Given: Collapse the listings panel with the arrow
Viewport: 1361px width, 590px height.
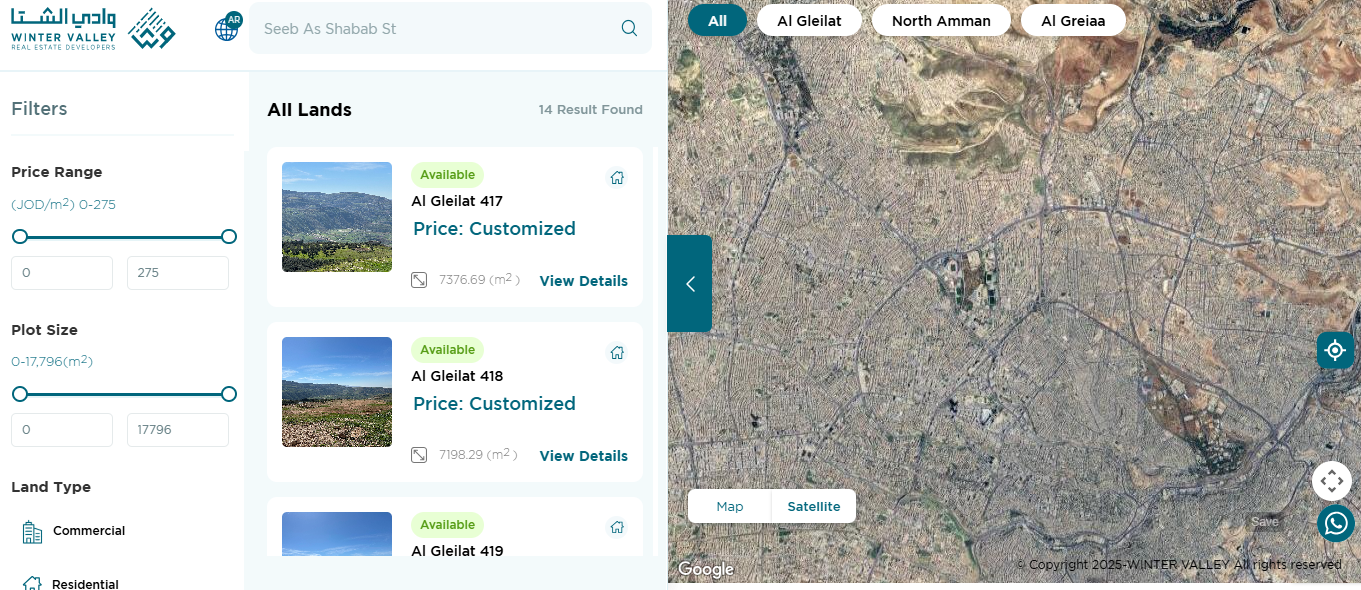Looking at the screenshot, I should point(690,284).
